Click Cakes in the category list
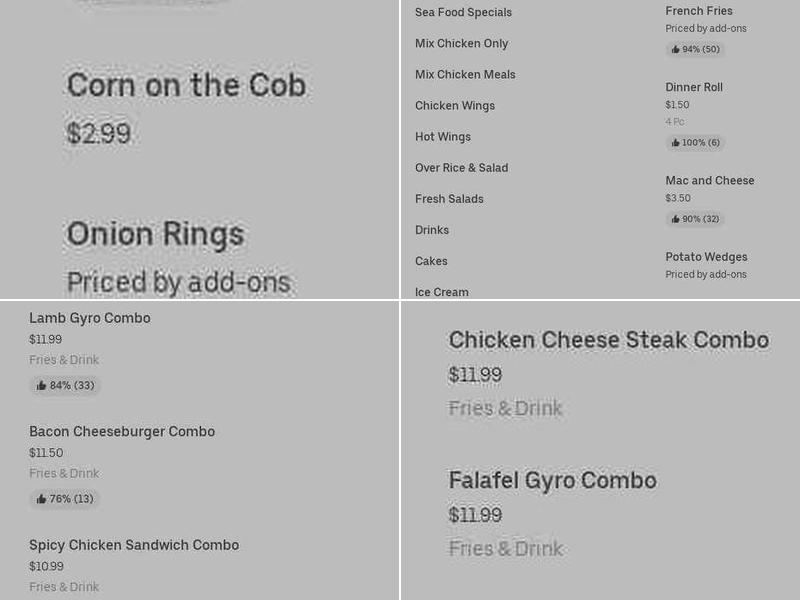 click(431, 261)
